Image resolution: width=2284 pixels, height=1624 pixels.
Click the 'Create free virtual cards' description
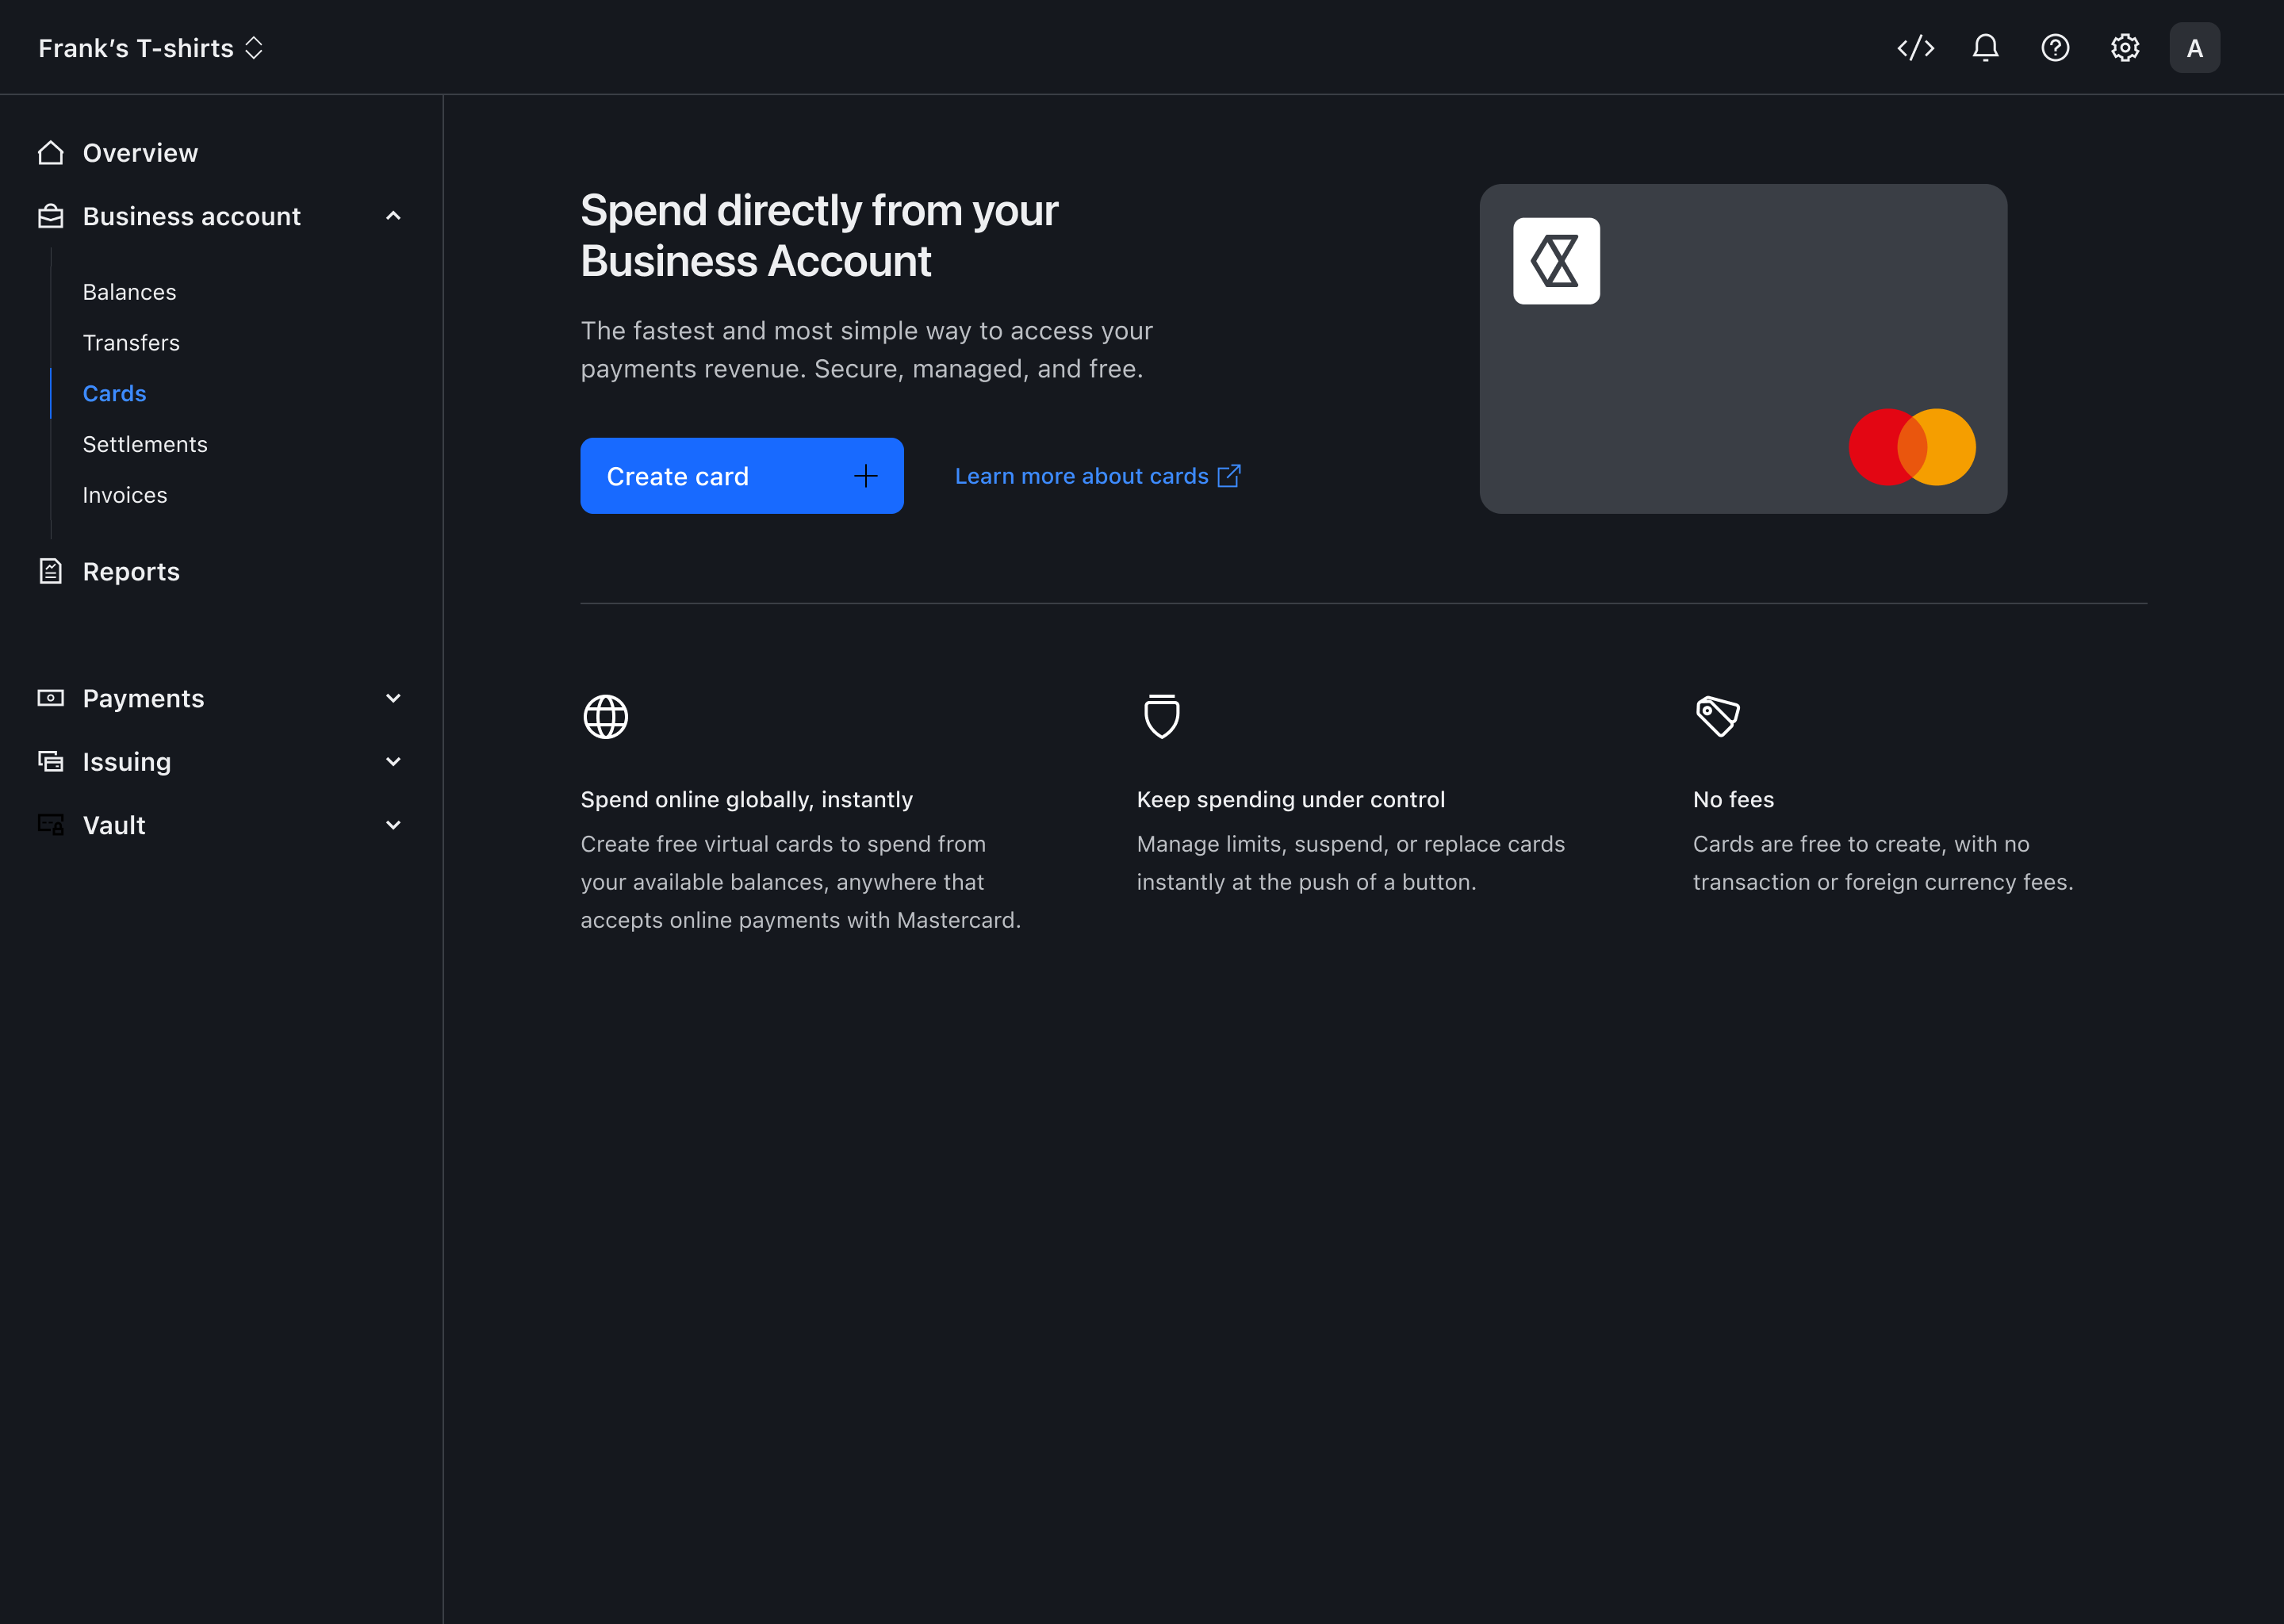801,882
